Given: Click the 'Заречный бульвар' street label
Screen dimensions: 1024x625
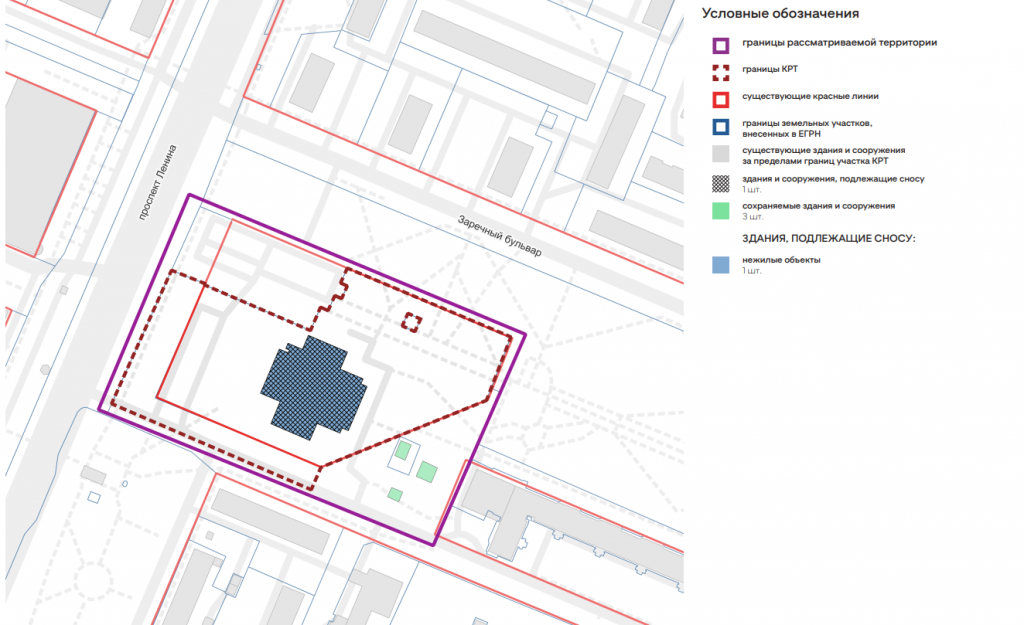Looking at the screenshot, I should pyautogui.click(x=500, y=237).
